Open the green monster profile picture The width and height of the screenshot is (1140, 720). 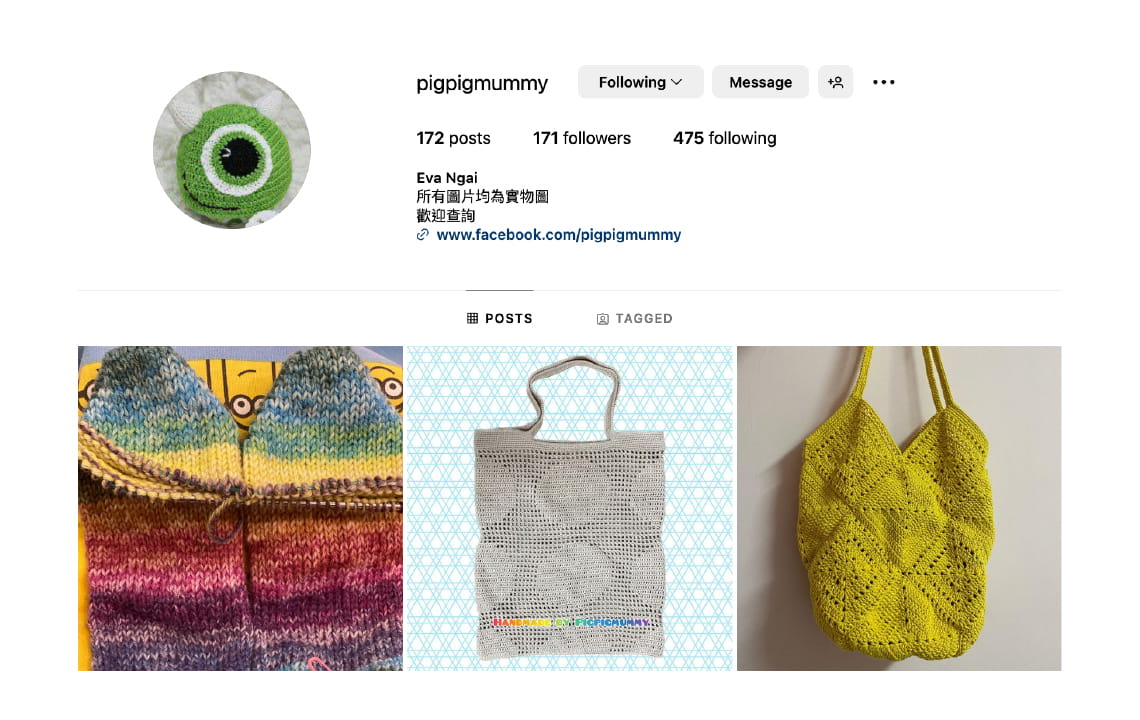coord(232,150)
